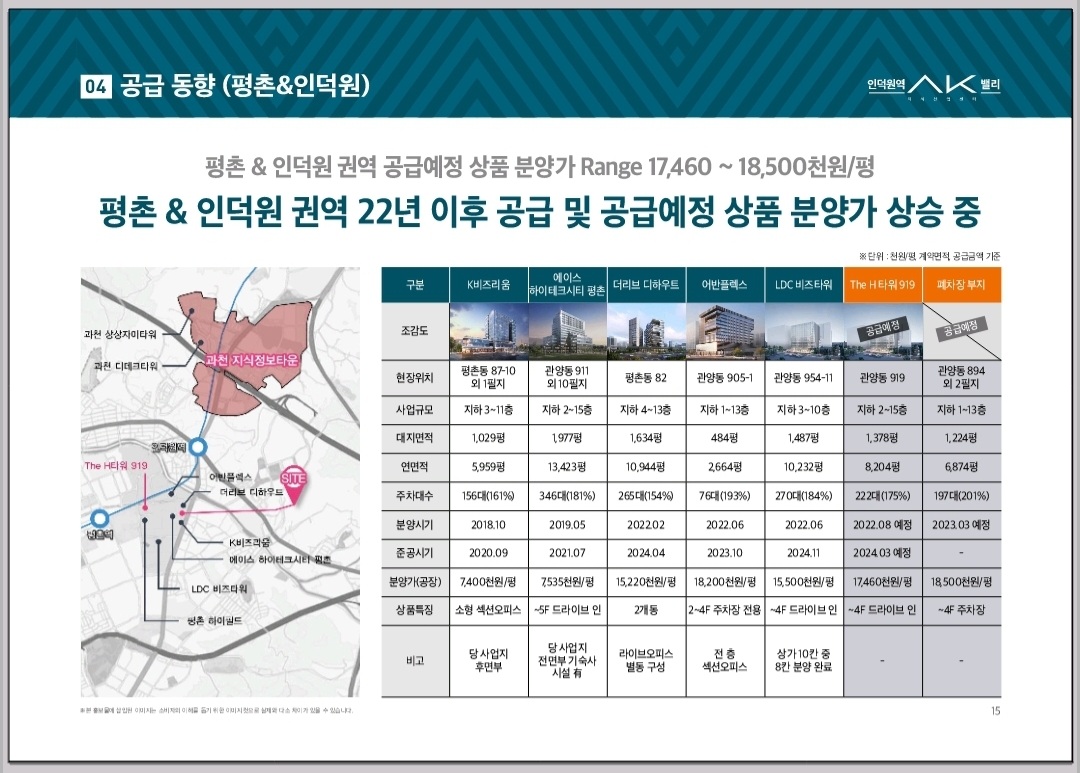The image size is (1080, 773).
Task: Click the Pyeongchon station circle on map
Action: [100, 518]
